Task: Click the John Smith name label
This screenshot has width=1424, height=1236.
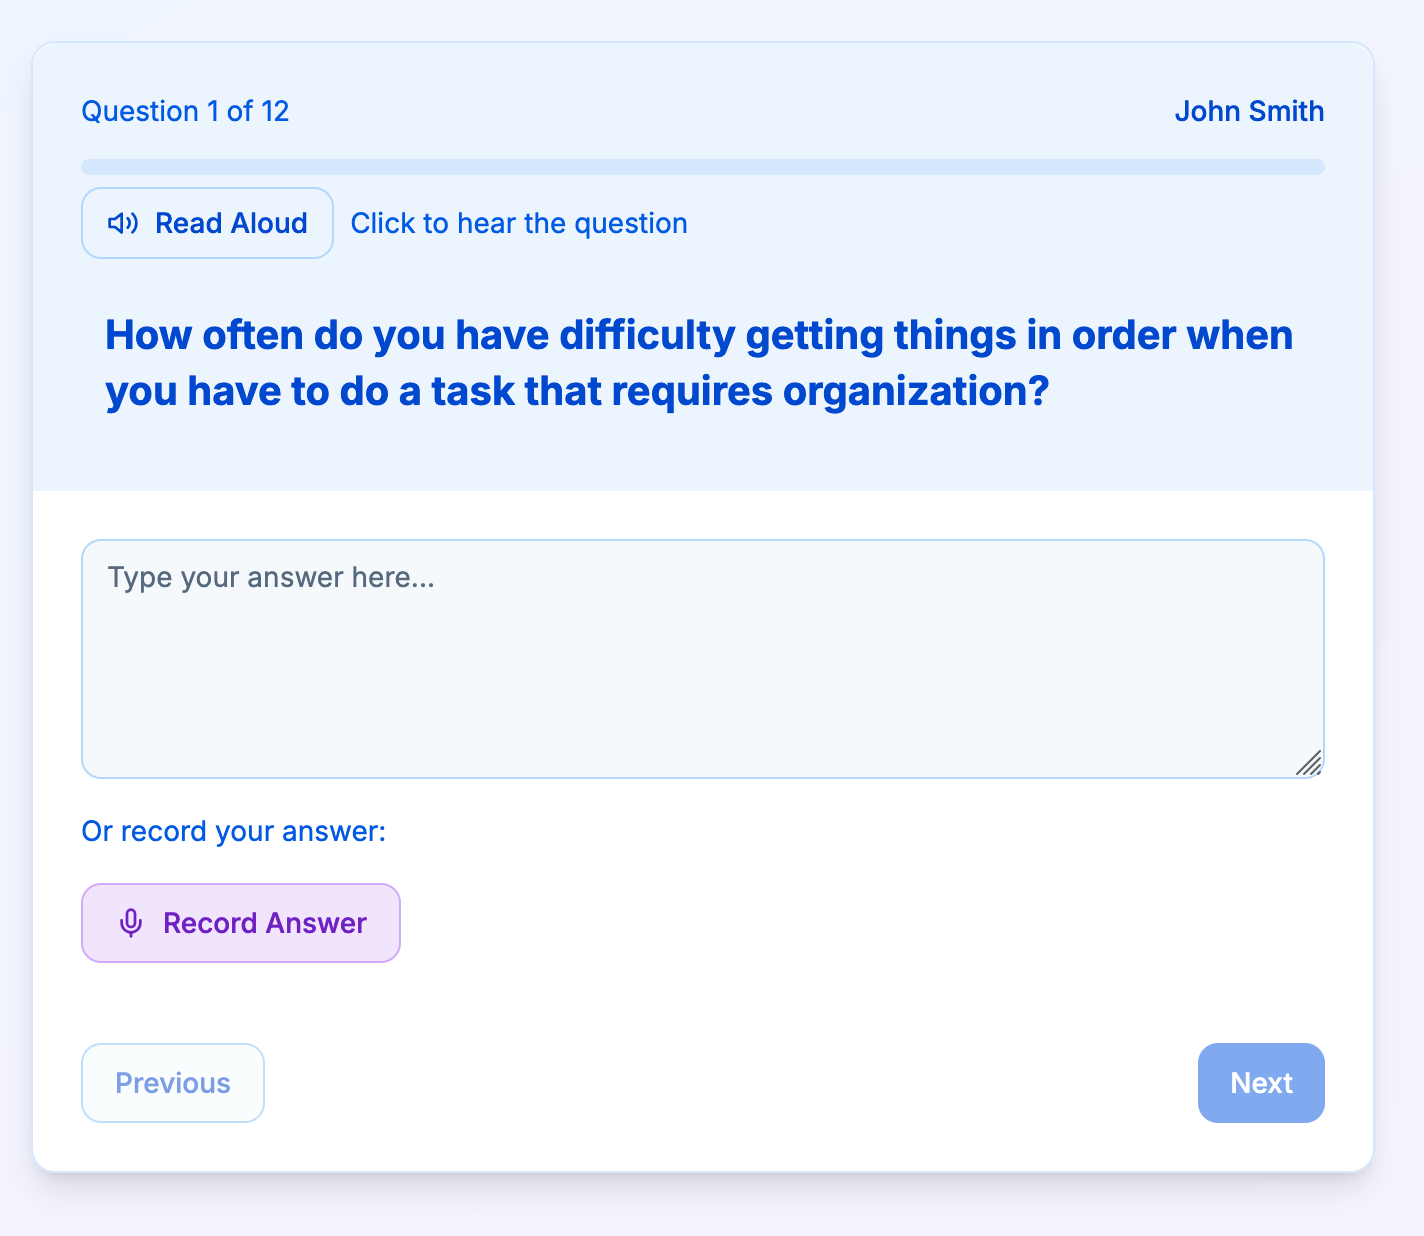Action: [1248, 111]
